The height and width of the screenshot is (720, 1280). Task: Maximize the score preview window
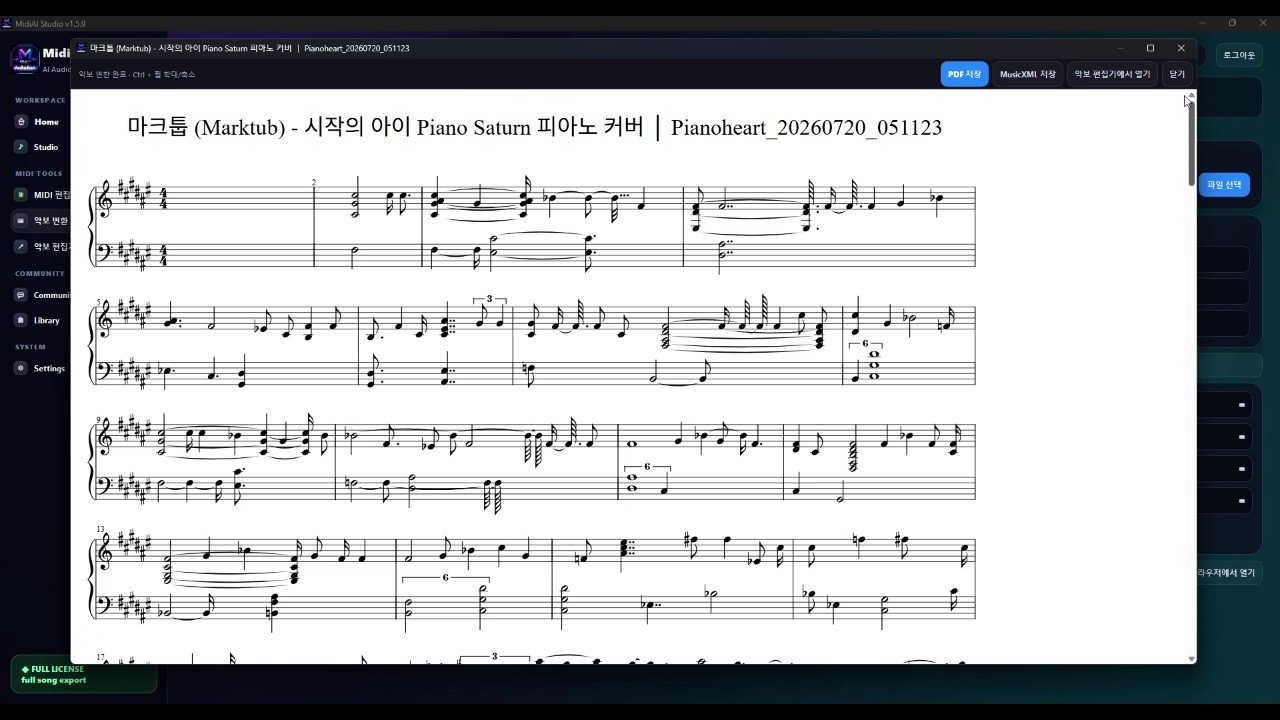point(1150,48)
